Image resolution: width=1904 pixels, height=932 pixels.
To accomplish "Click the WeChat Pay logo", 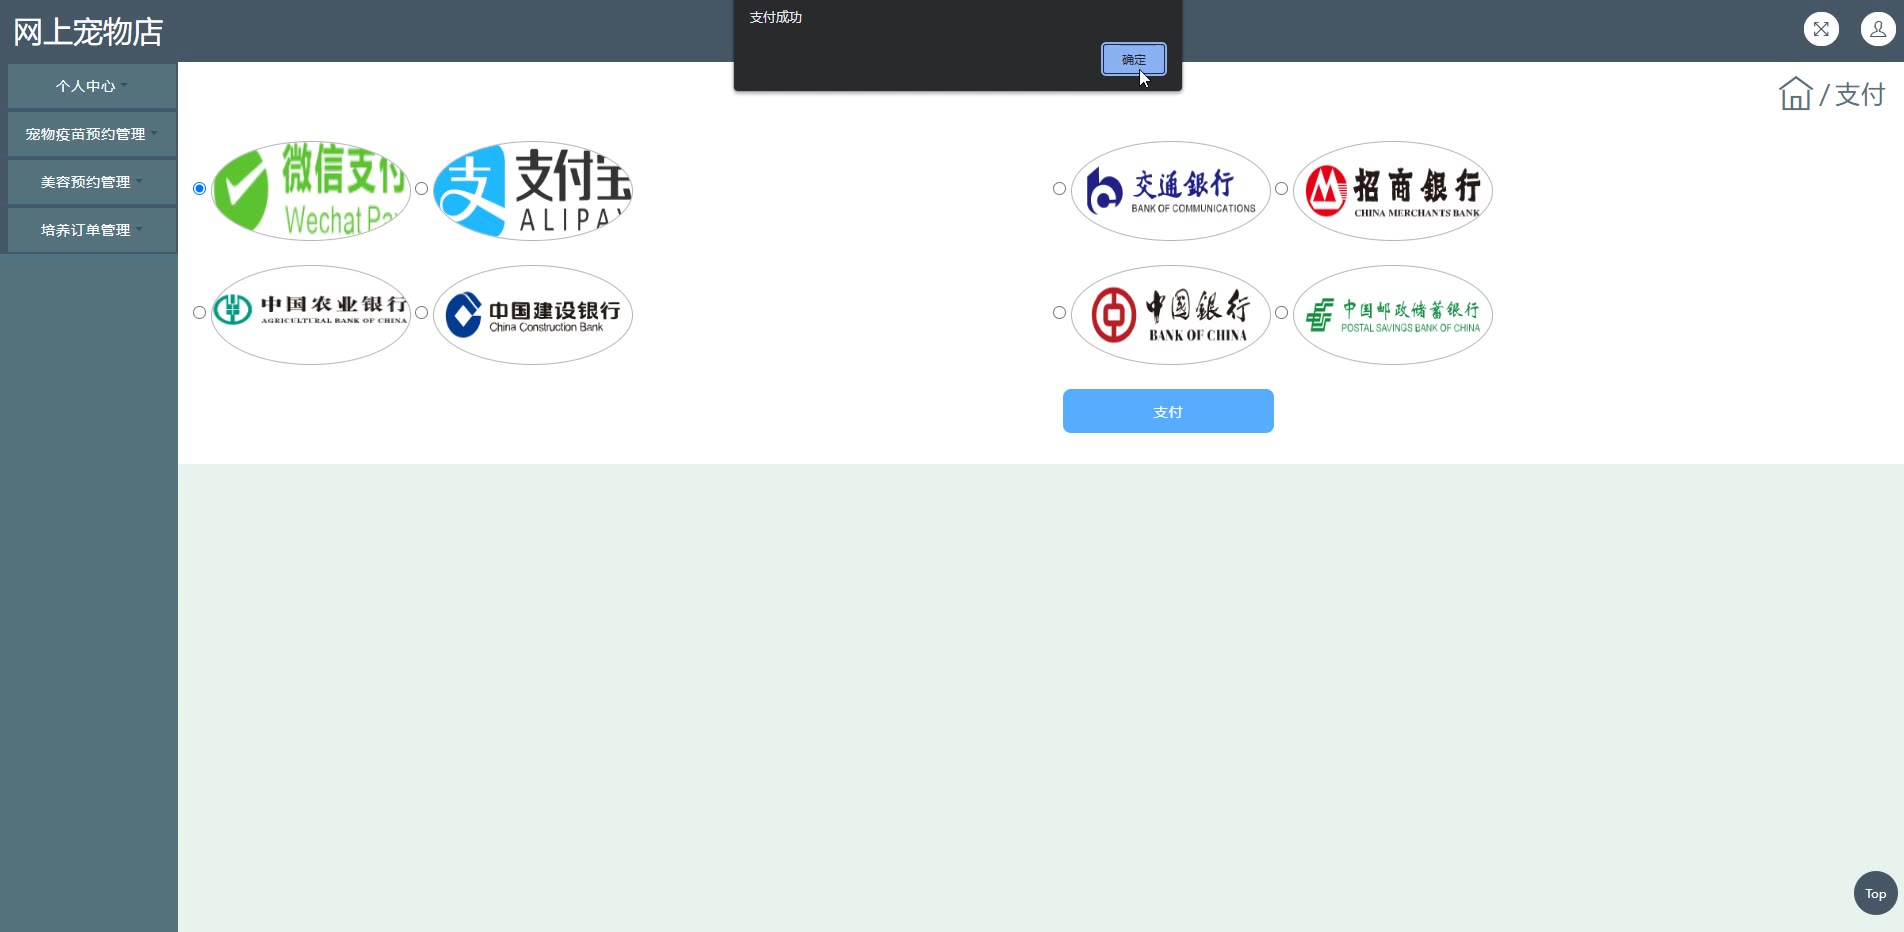I will (x=311, y=190).
